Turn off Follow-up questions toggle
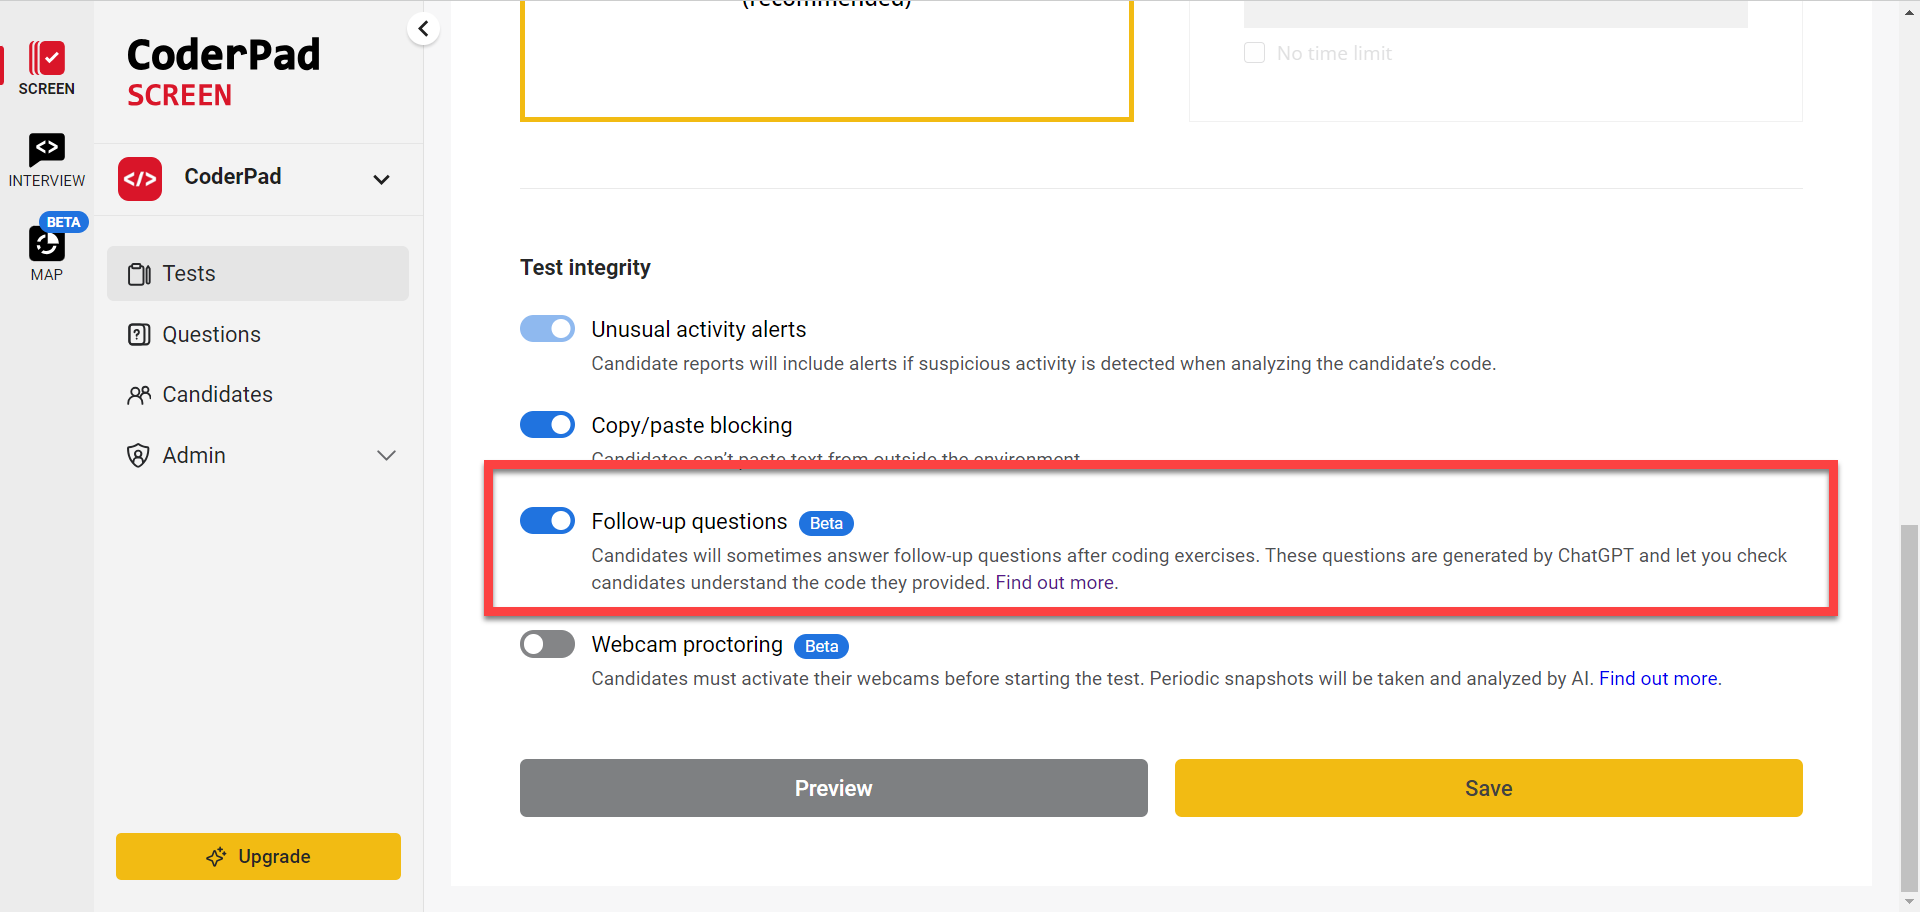 pos(547,521)
